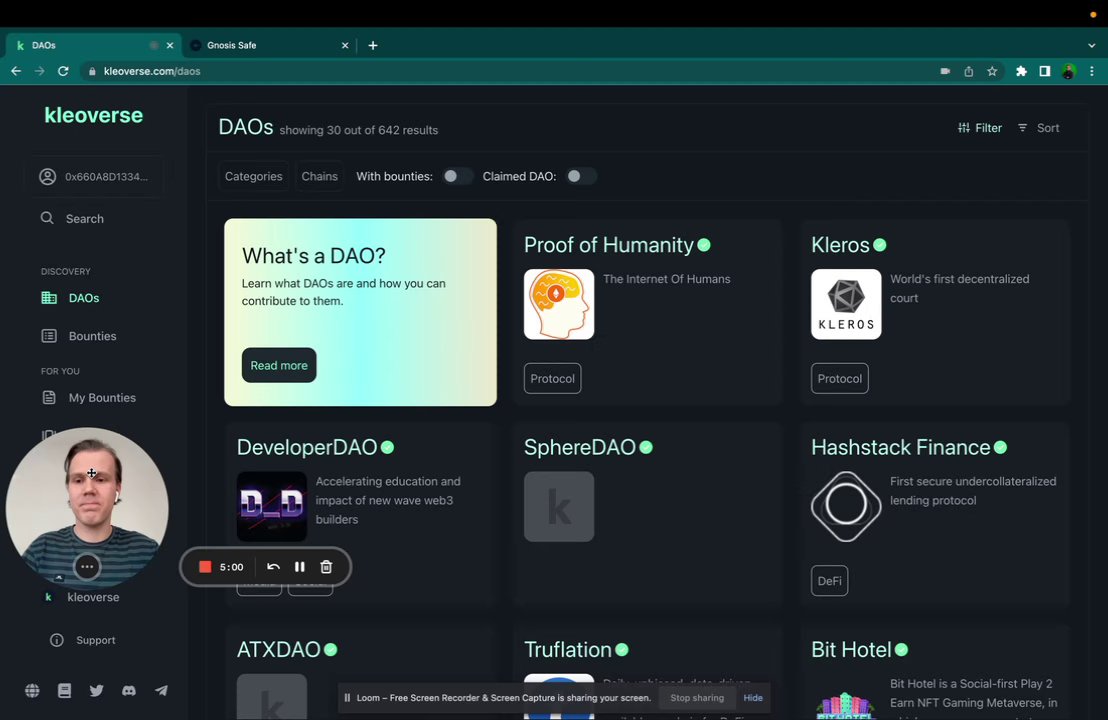
Task: Open the Twitter icon in sidebar footer
Action: [97, 691]
